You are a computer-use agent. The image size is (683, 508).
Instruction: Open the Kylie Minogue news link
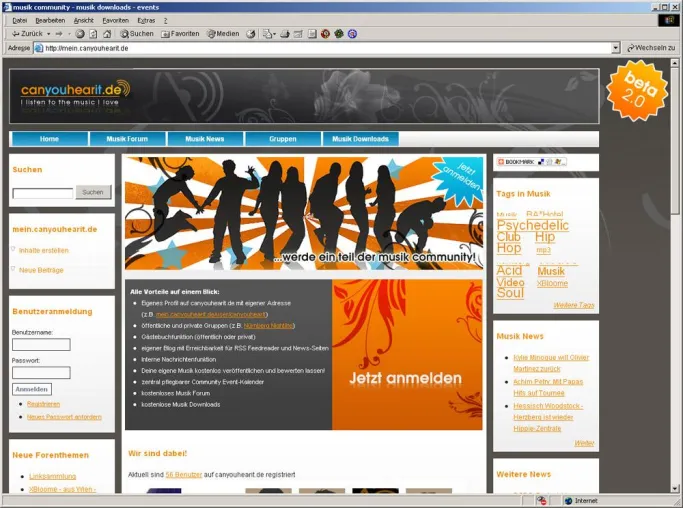pos(551,363)
